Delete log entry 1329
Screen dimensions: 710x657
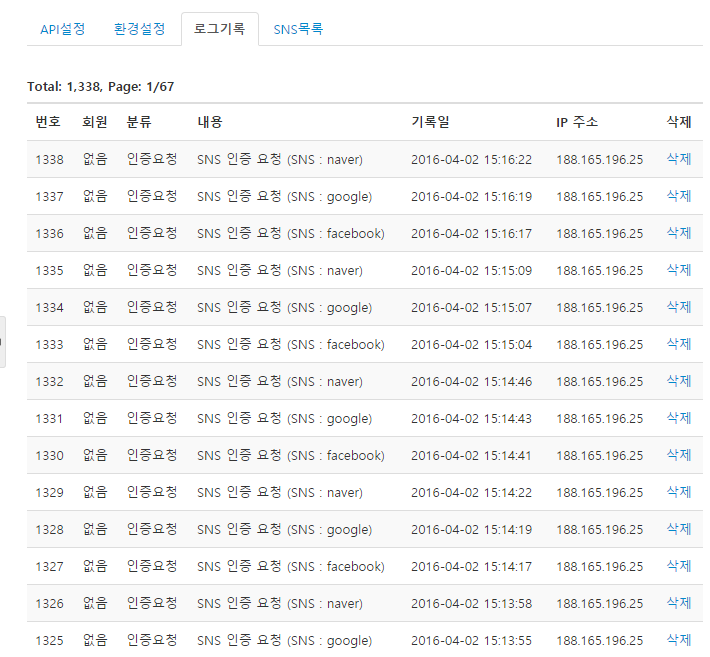pyautogui.click(x=678, y=492)
